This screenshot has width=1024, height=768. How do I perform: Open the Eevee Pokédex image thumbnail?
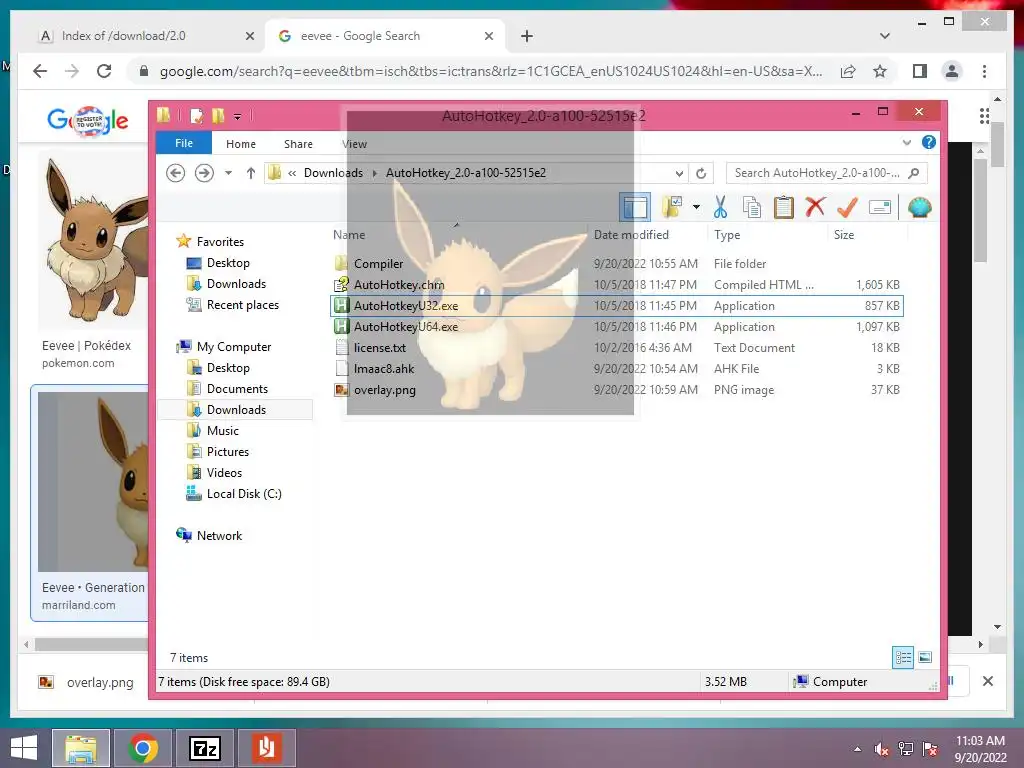pyautogui.click(x=93, y=240)
